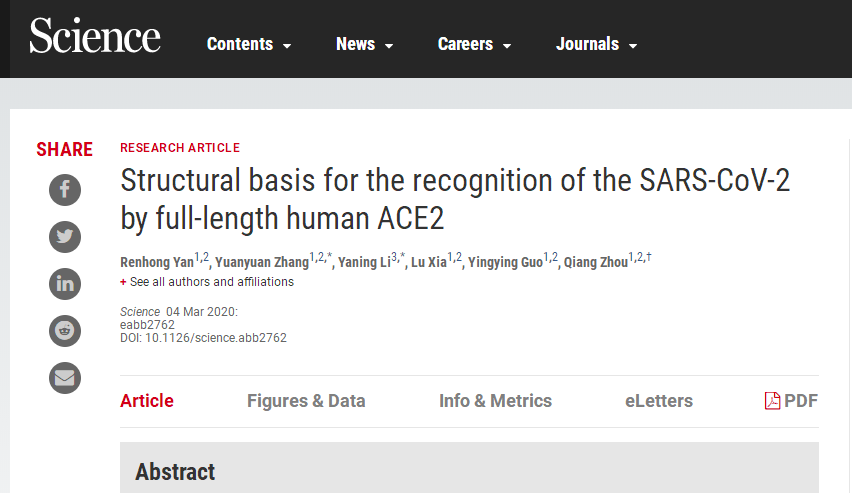Email this article via envelope icon

[65, 377]
